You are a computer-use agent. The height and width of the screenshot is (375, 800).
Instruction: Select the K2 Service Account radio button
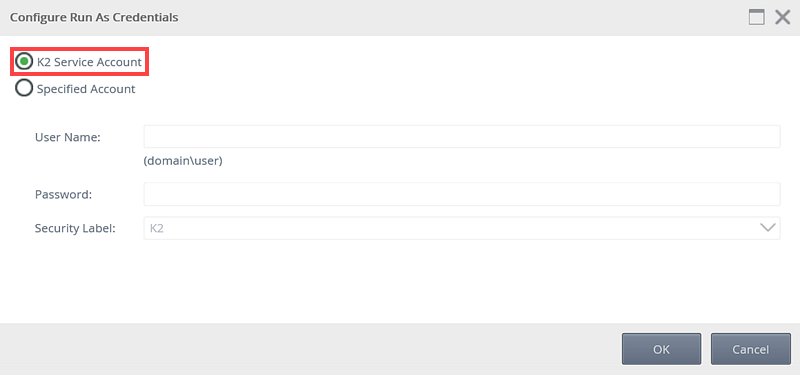click(23, 62)
